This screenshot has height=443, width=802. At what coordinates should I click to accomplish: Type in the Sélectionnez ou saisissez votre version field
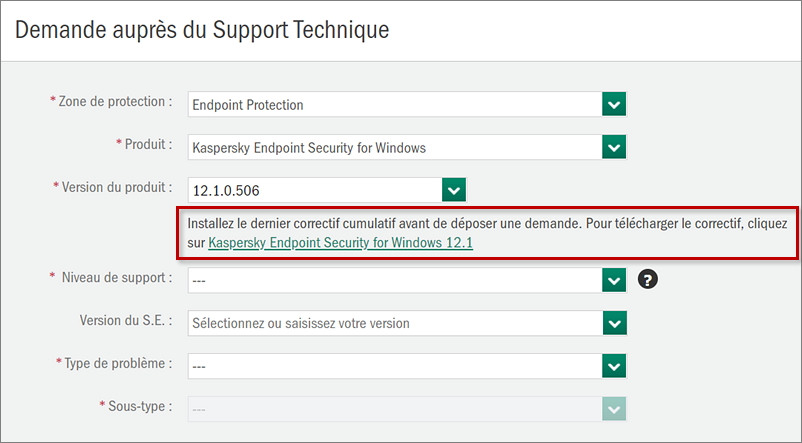[395, 323]
